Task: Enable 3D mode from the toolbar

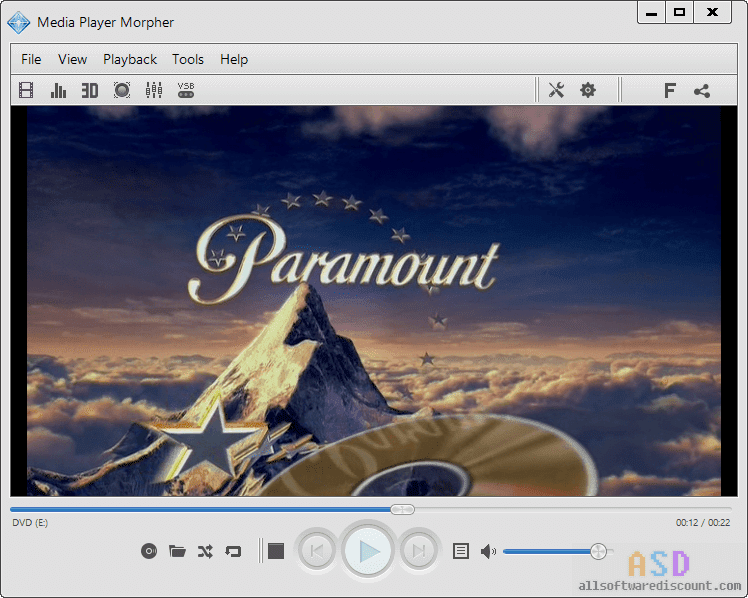Action: click(x=90, y=90)
